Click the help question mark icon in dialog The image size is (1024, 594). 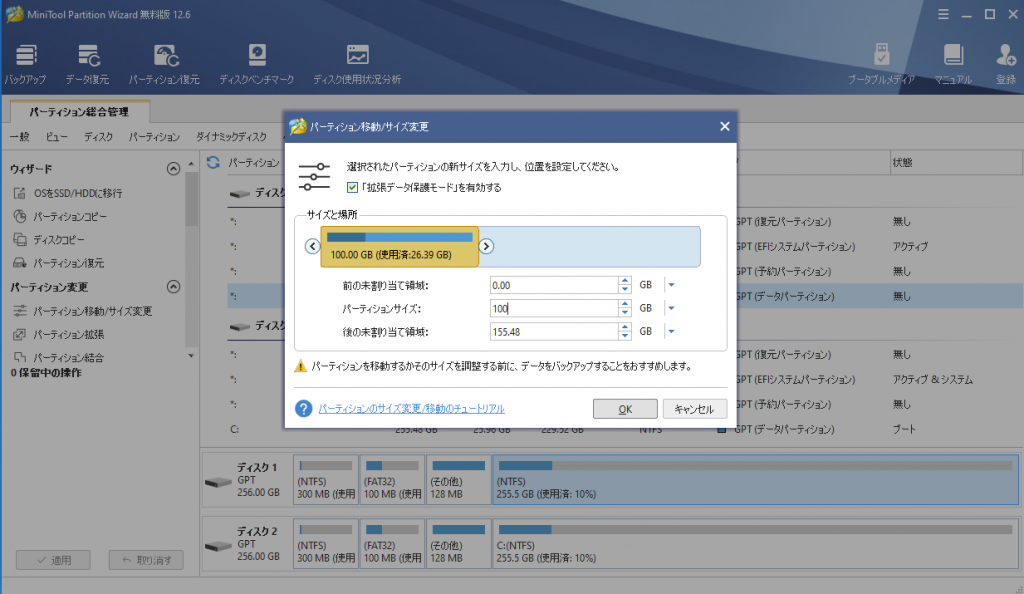303,409
